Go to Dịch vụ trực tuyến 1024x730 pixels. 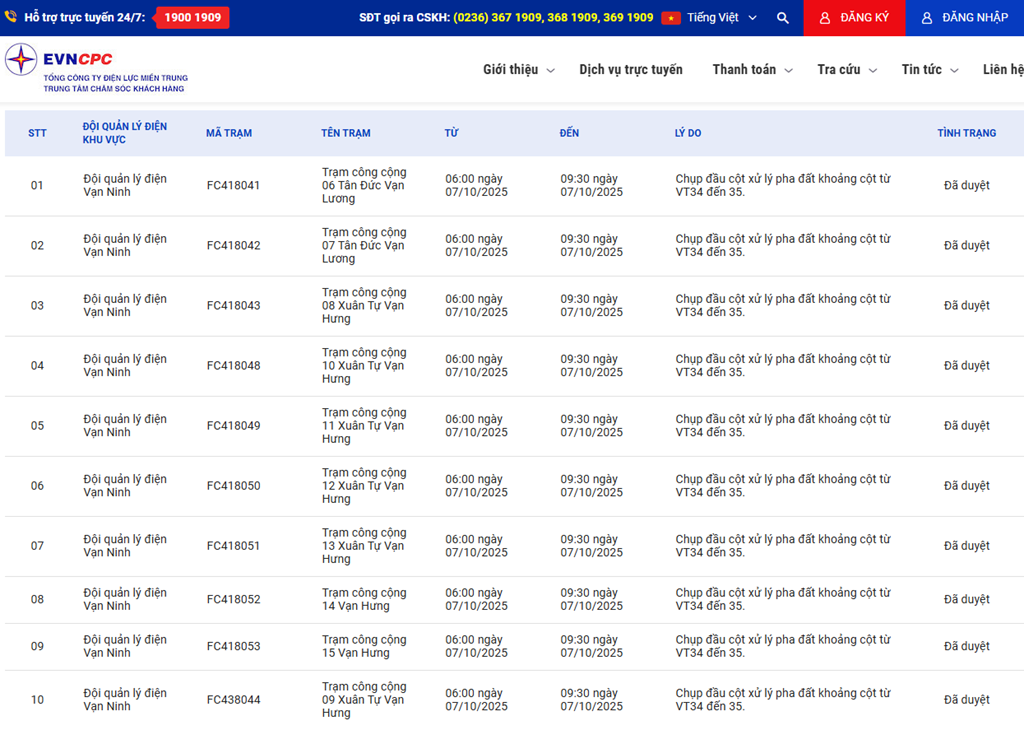631,70
